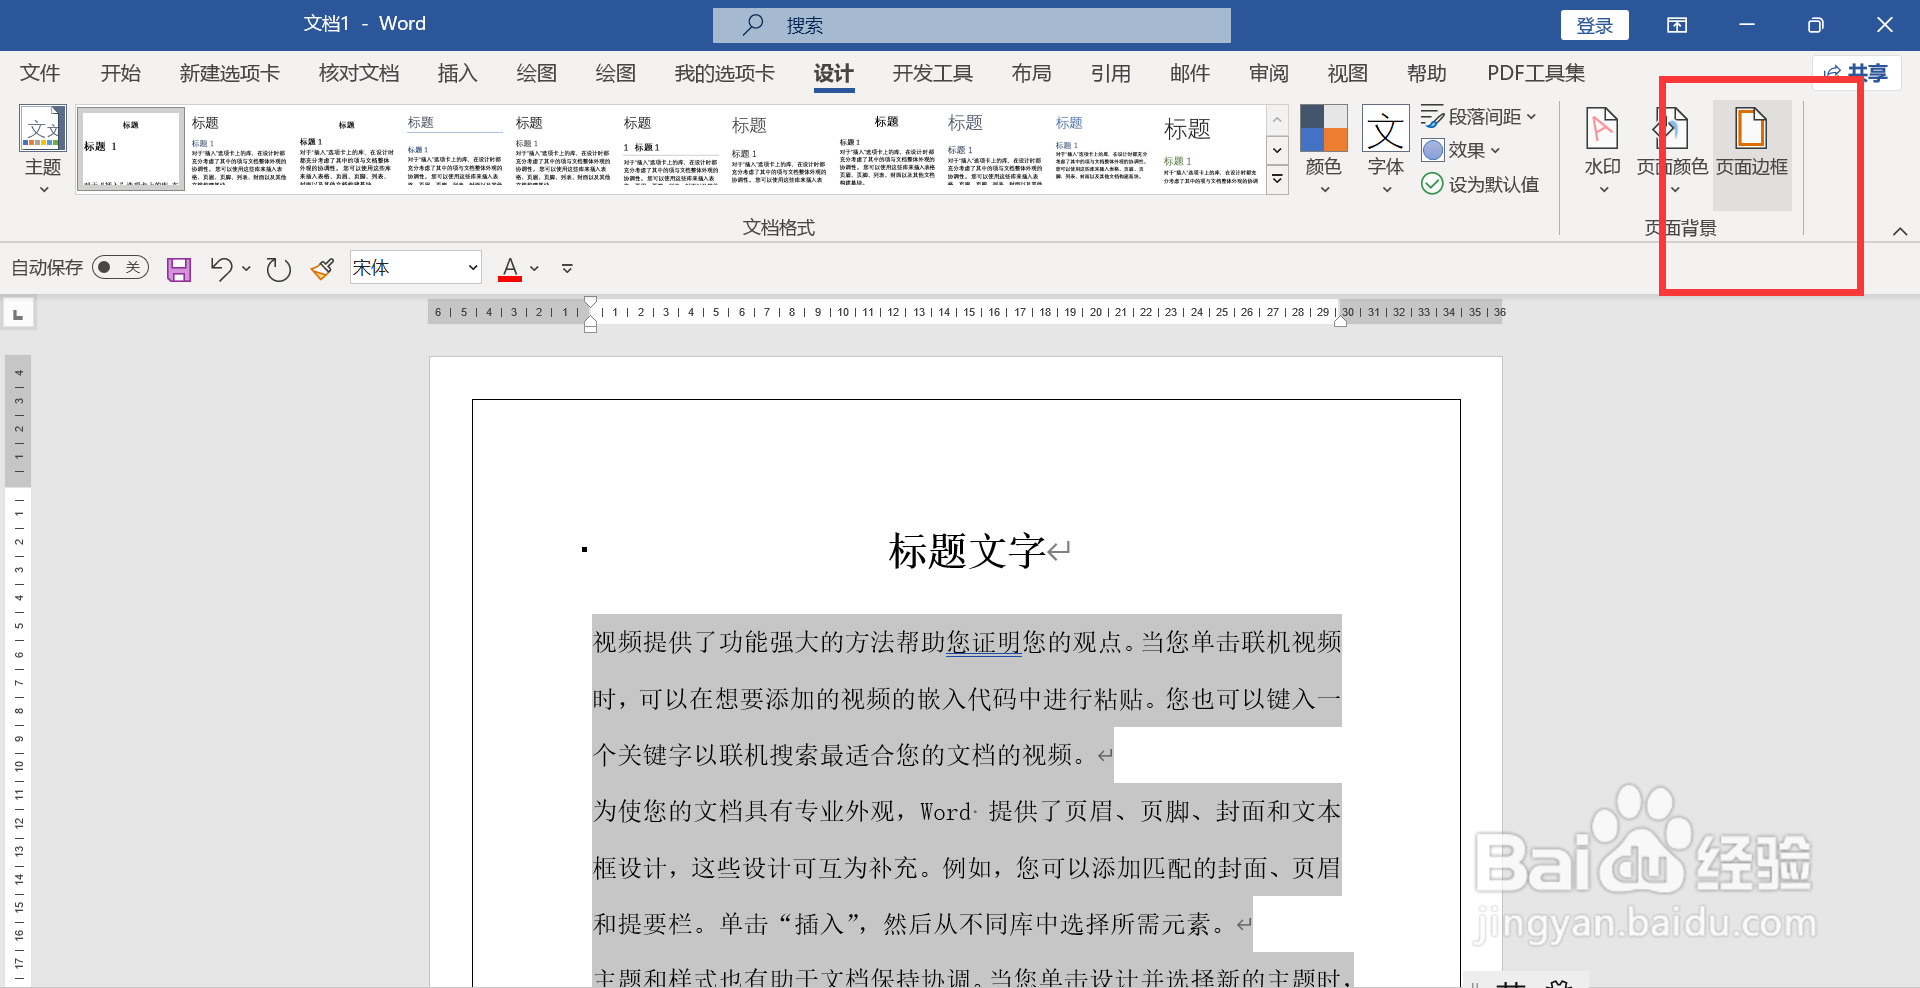
Task: Click the Save floppy disk icon
Action: click(x=179, y=268)
